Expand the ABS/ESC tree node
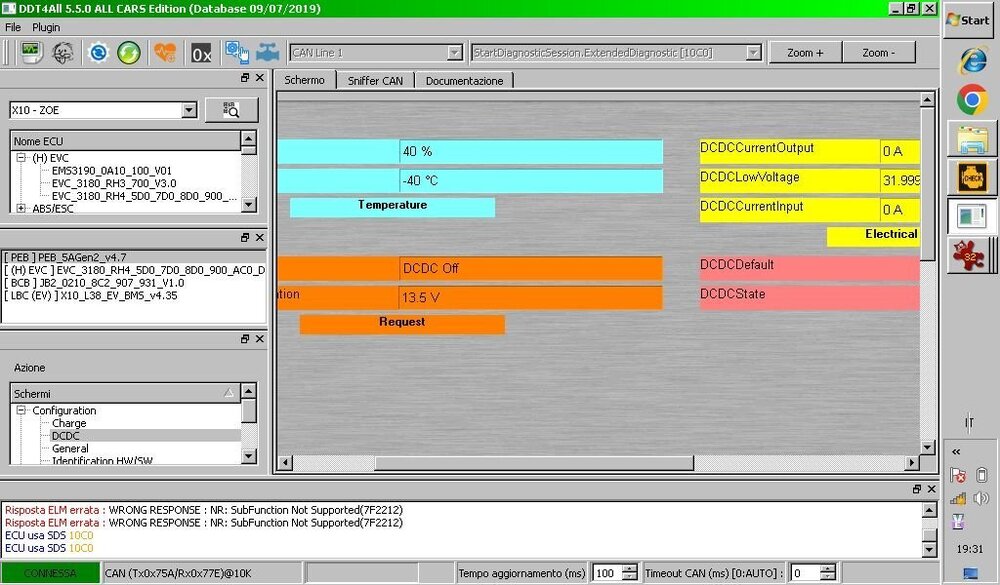 coord(22,208)
